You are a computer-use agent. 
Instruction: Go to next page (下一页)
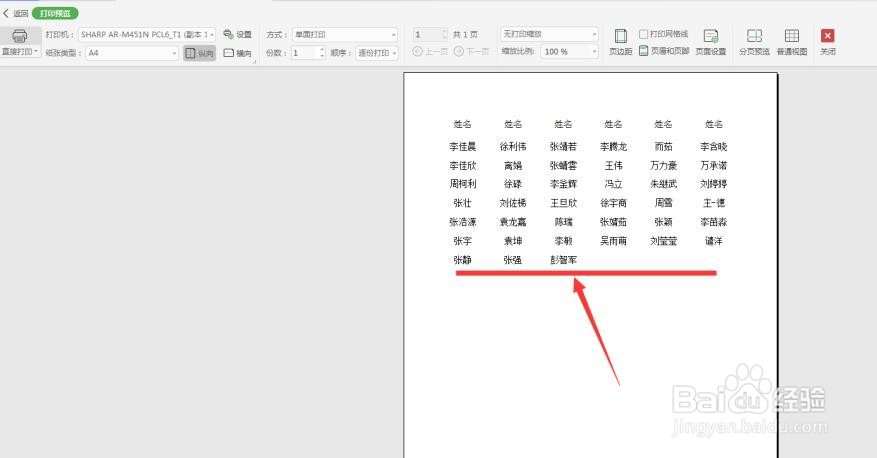point(471,51)
